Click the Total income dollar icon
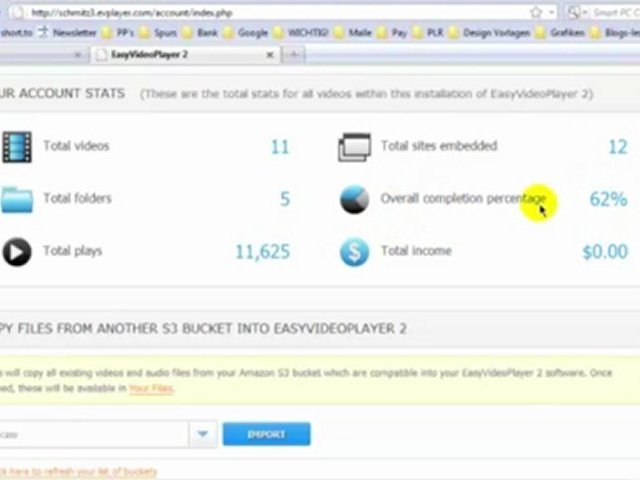The image size is (640, 480). pyautogui.click(x=354, y=251)
